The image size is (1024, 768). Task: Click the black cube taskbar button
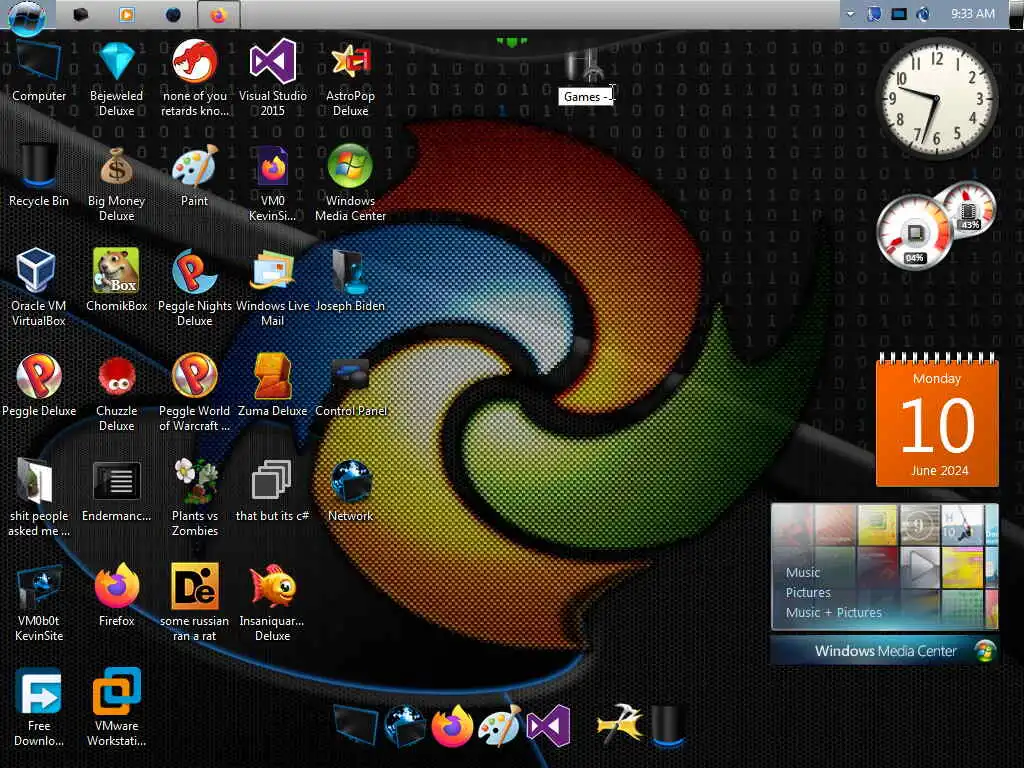pos(80,14)
